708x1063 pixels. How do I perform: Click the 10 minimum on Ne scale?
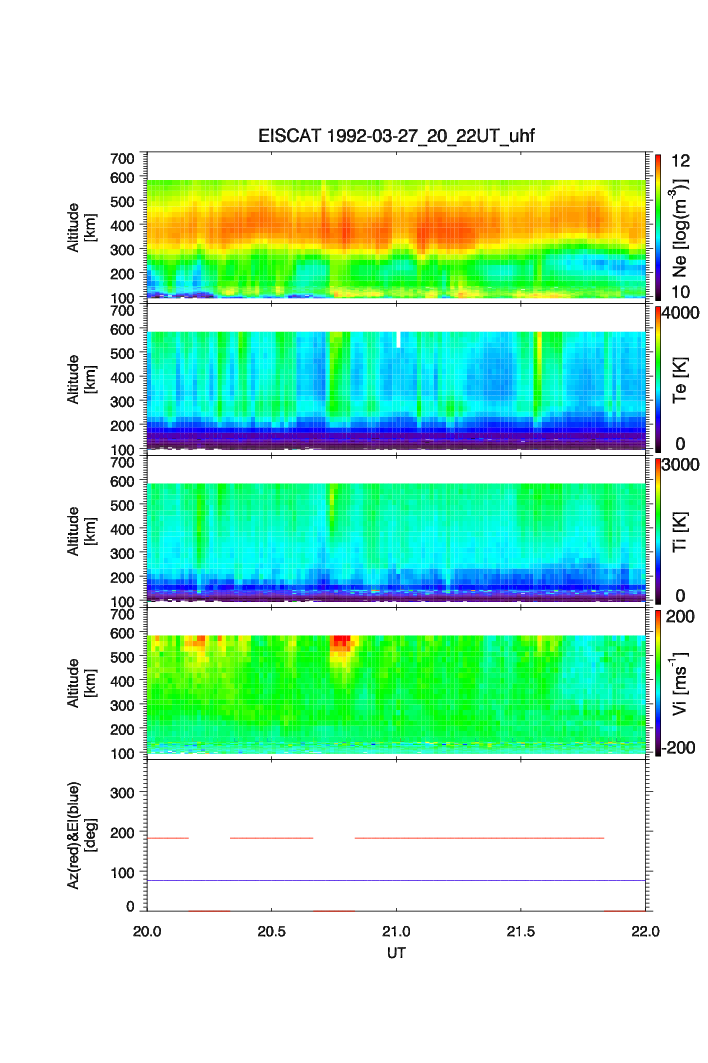(680, 292)
